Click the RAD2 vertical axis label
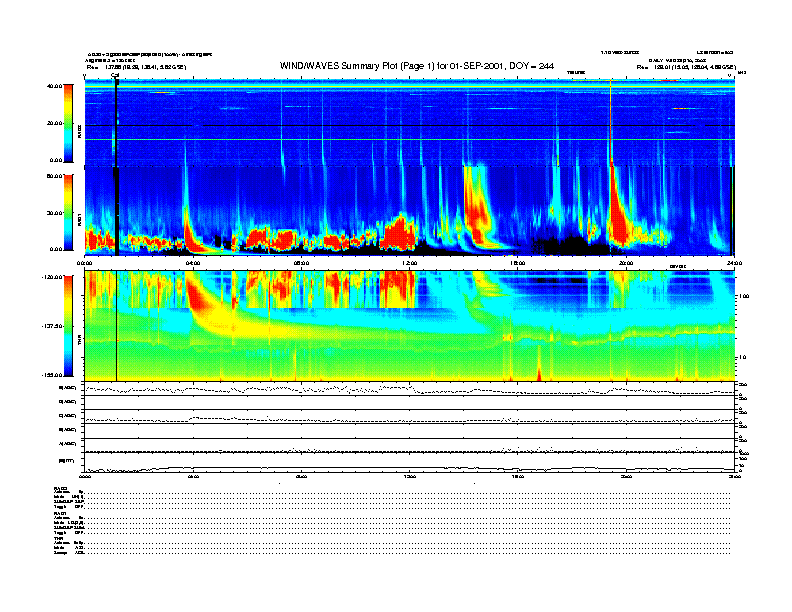 [x=79, y=131]
